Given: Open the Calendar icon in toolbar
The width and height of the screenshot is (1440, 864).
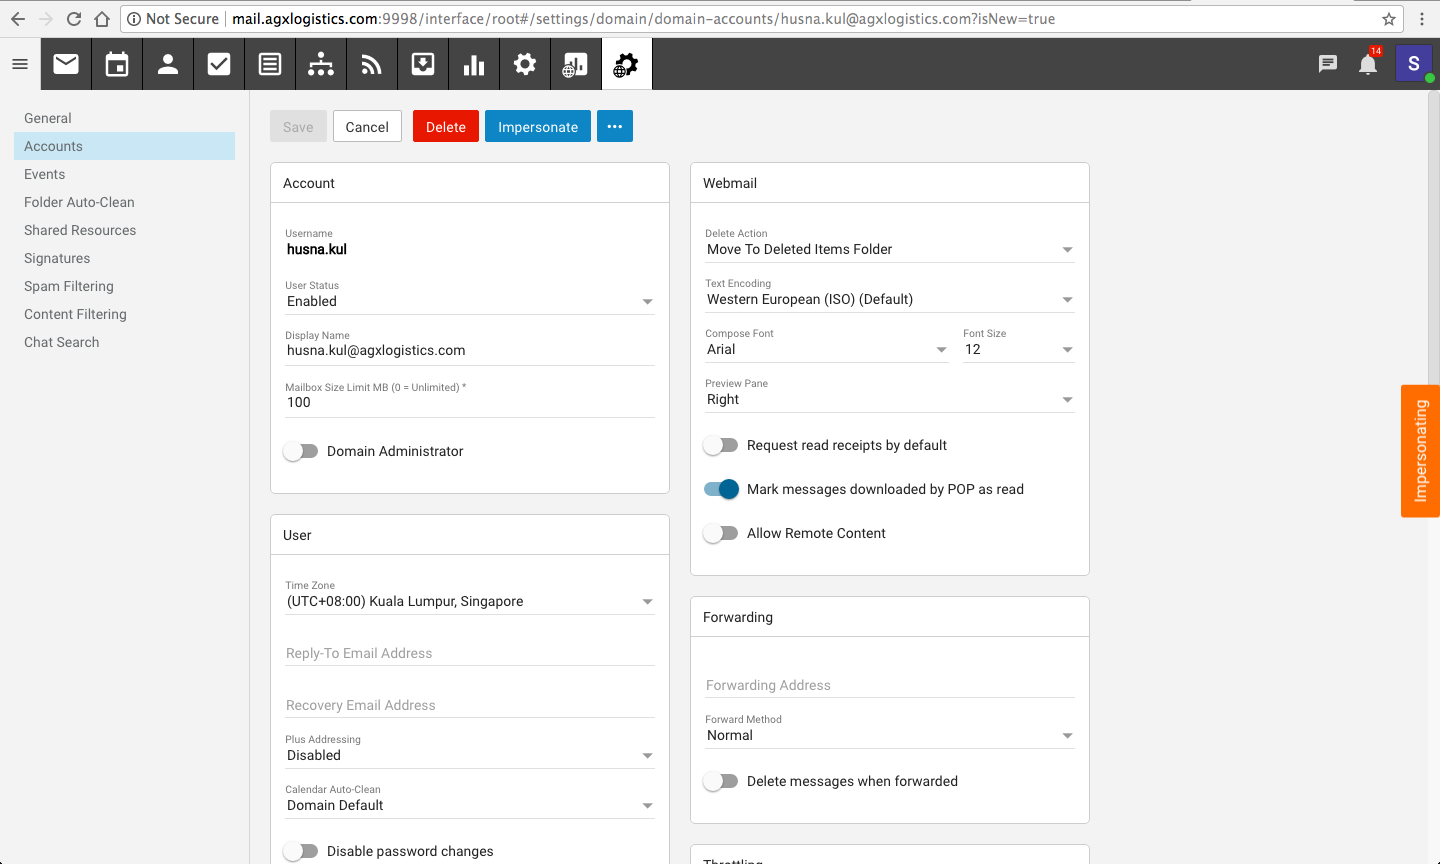Looking at the screenshot, I should coord(117,65).
